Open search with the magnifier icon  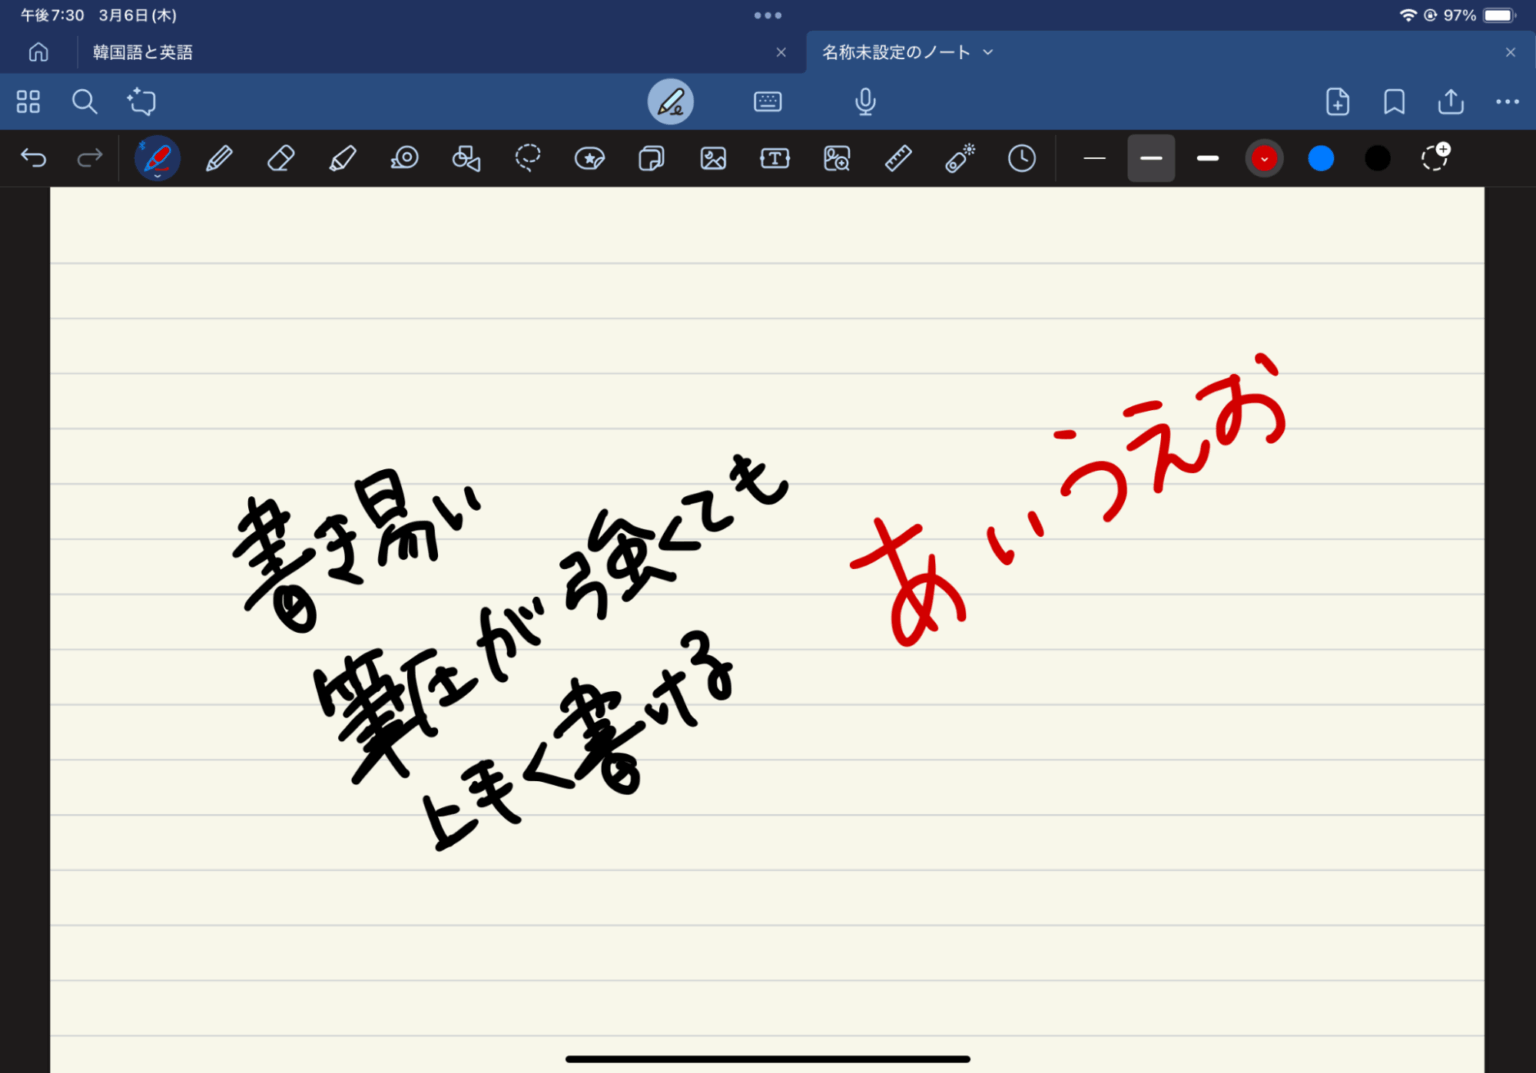pos(85,101)
